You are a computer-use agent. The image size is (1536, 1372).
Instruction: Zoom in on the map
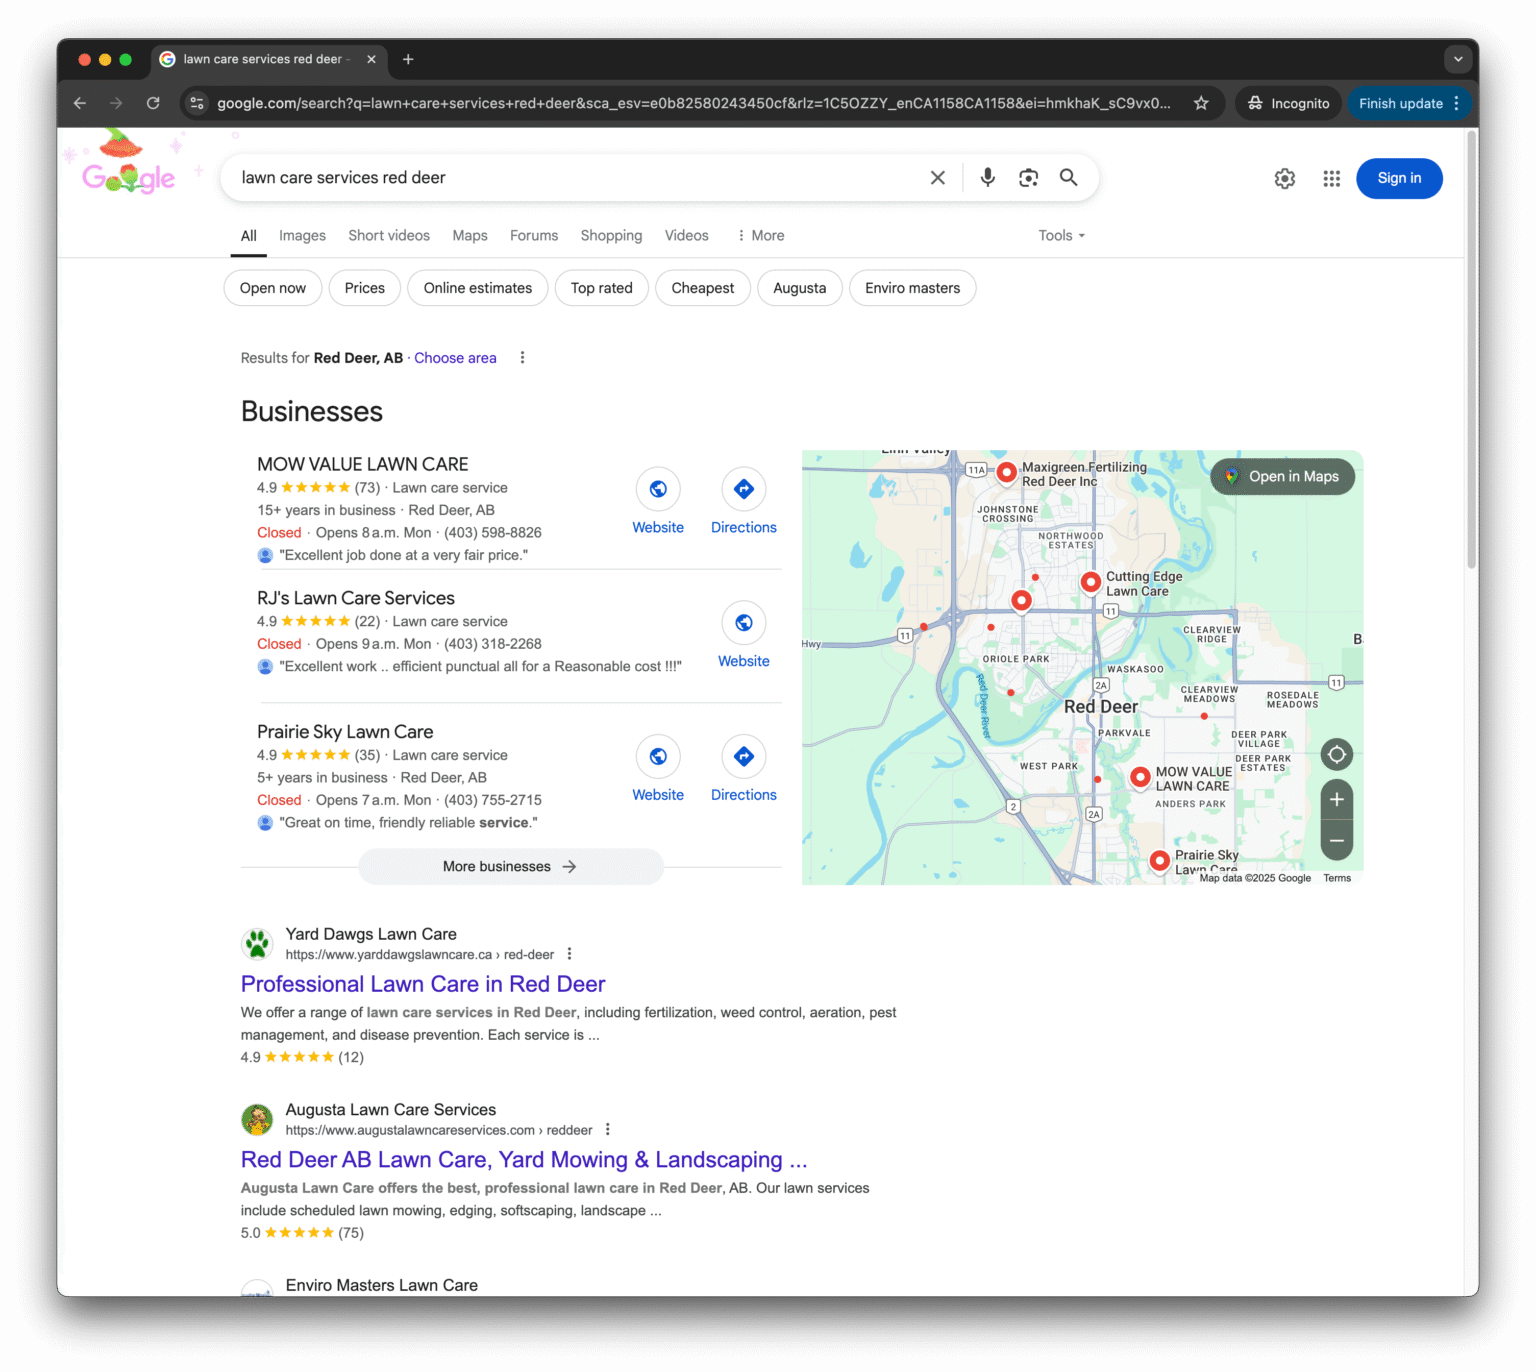coord(1336,800)
